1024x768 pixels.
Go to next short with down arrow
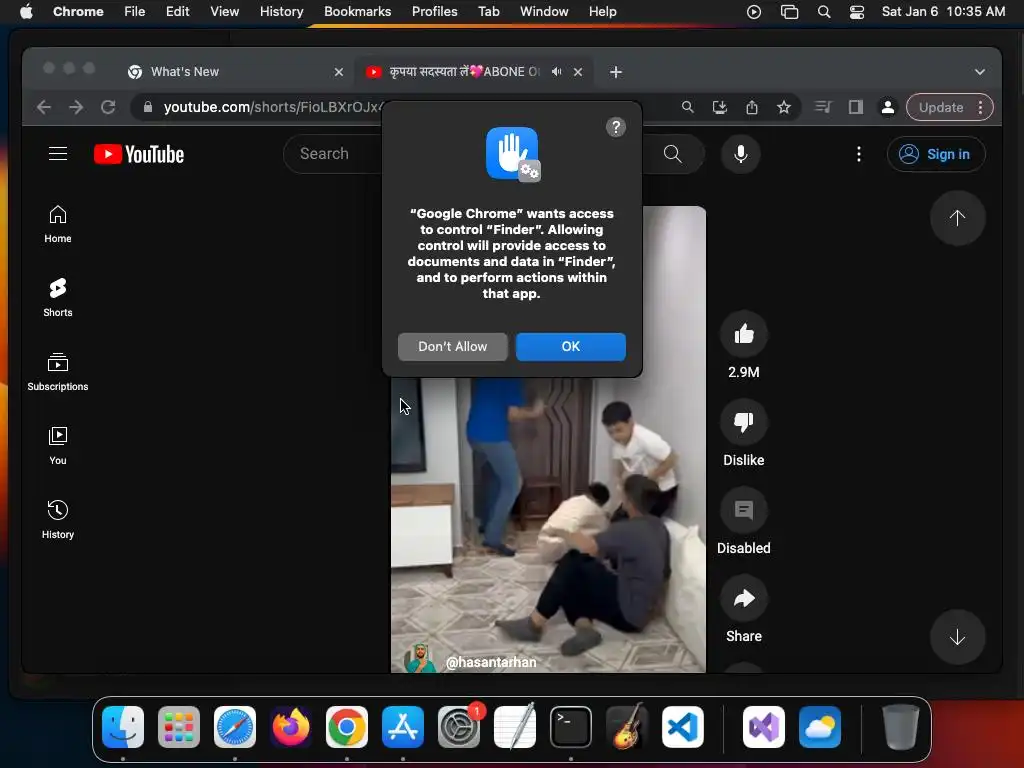pos(957,637)
